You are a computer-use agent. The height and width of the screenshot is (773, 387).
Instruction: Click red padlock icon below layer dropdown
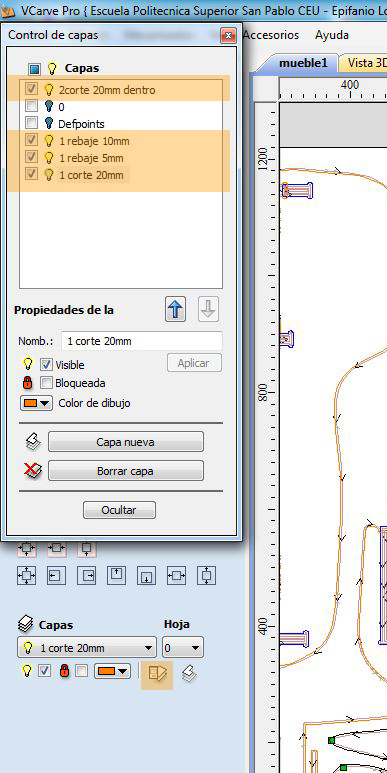coord(65,671)
